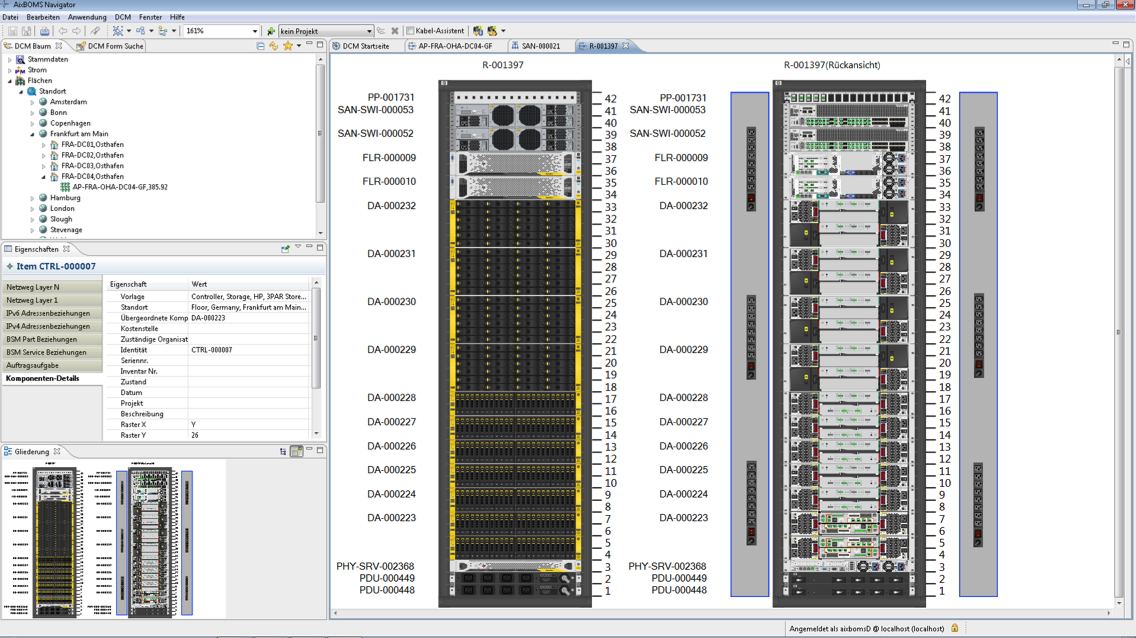
Task: Open dropdown arrow next to network graph icon
Action: point(129,31)
